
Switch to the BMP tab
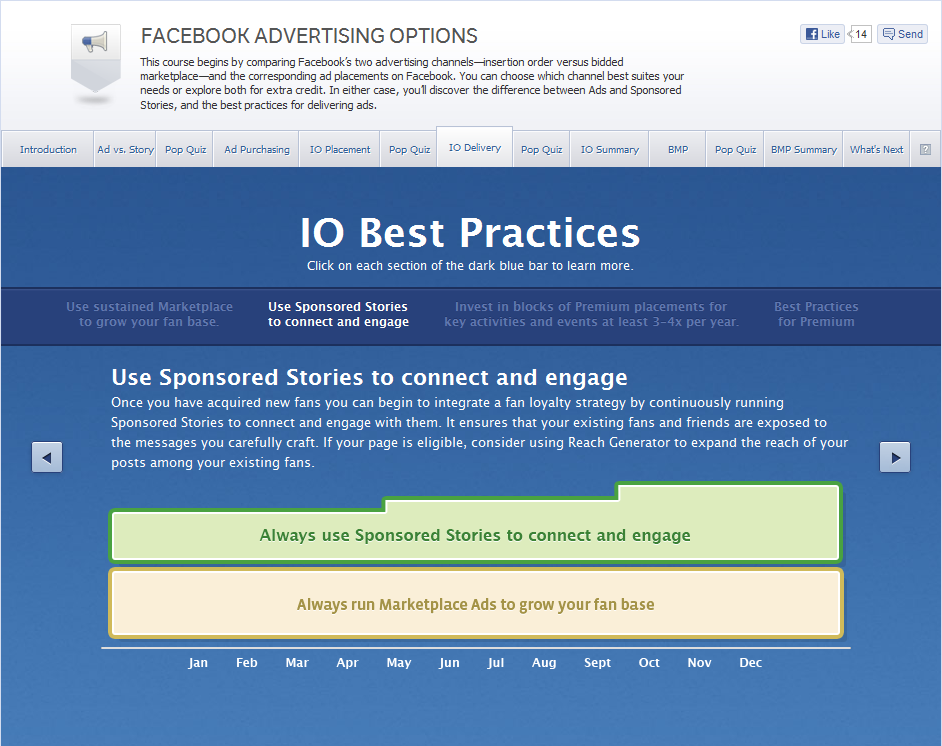click(x=678, y=150)
